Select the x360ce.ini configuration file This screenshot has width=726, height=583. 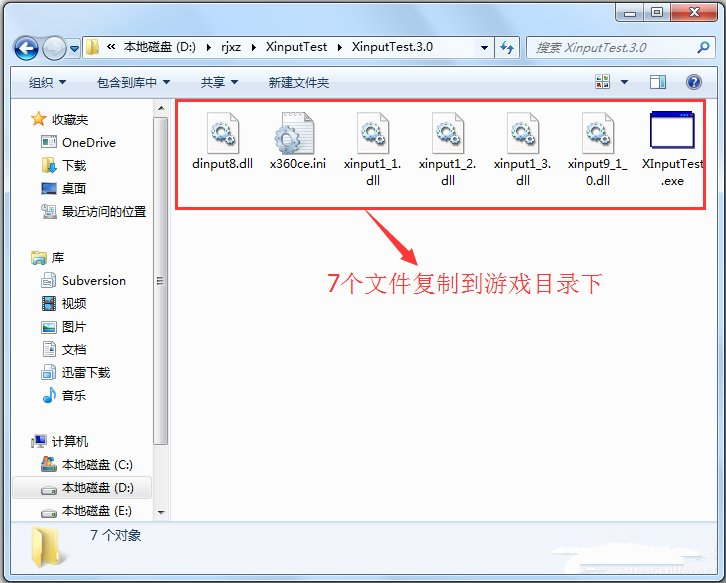[297, 133]
